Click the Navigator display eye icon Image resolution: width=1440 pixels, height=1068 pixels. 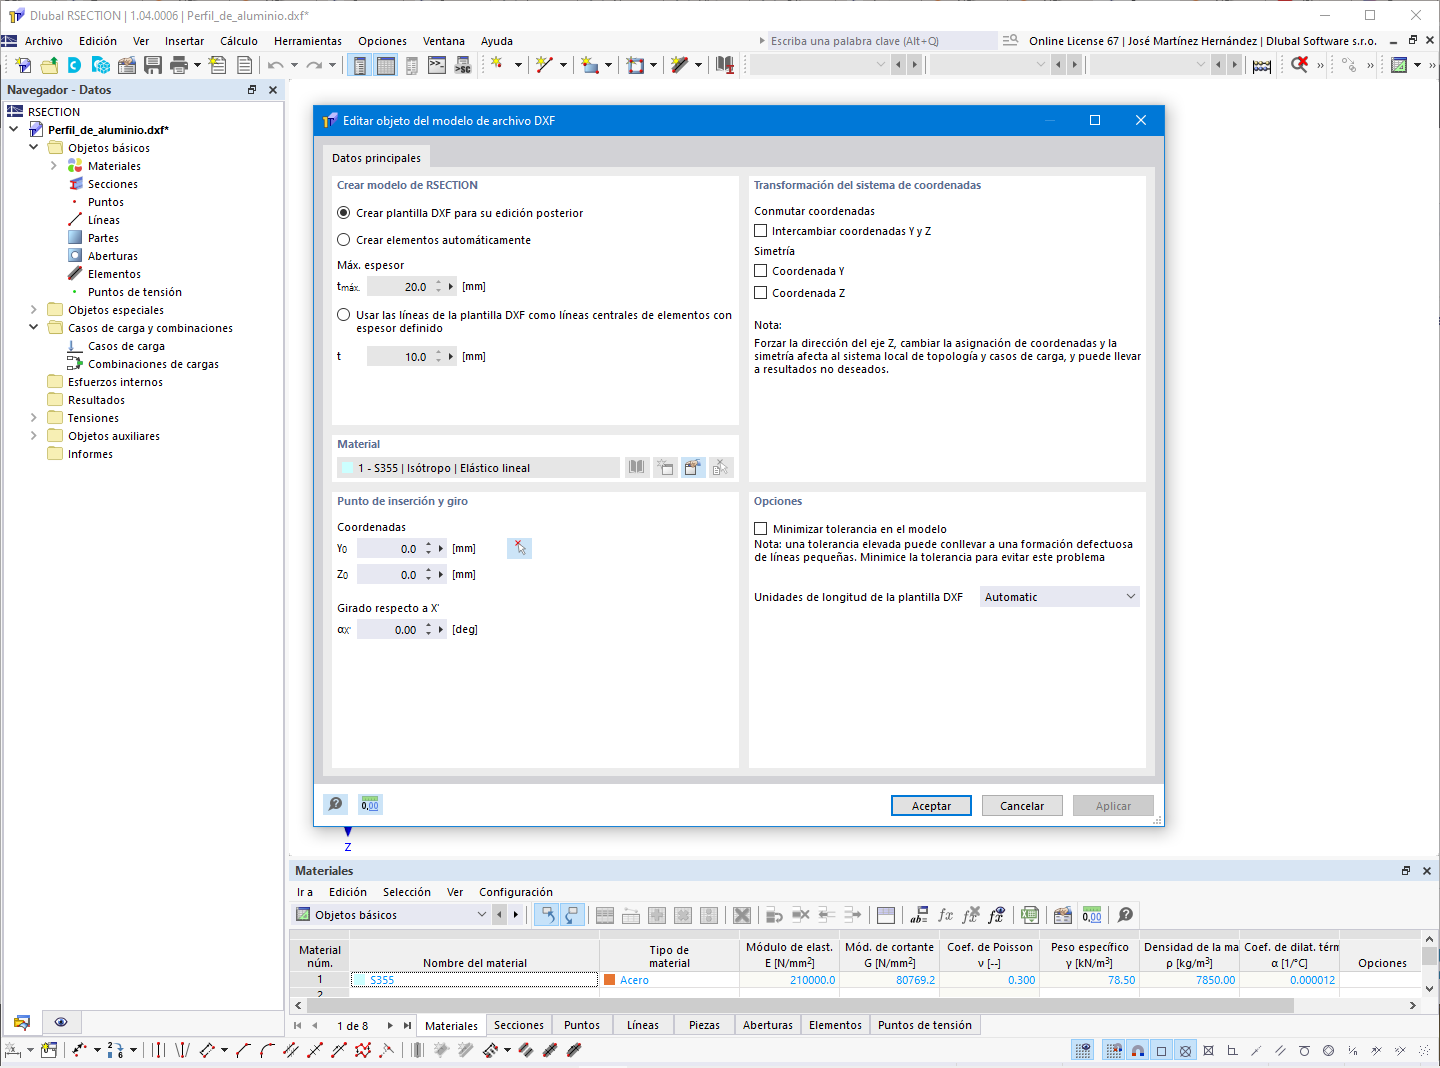coord(61,1022)
